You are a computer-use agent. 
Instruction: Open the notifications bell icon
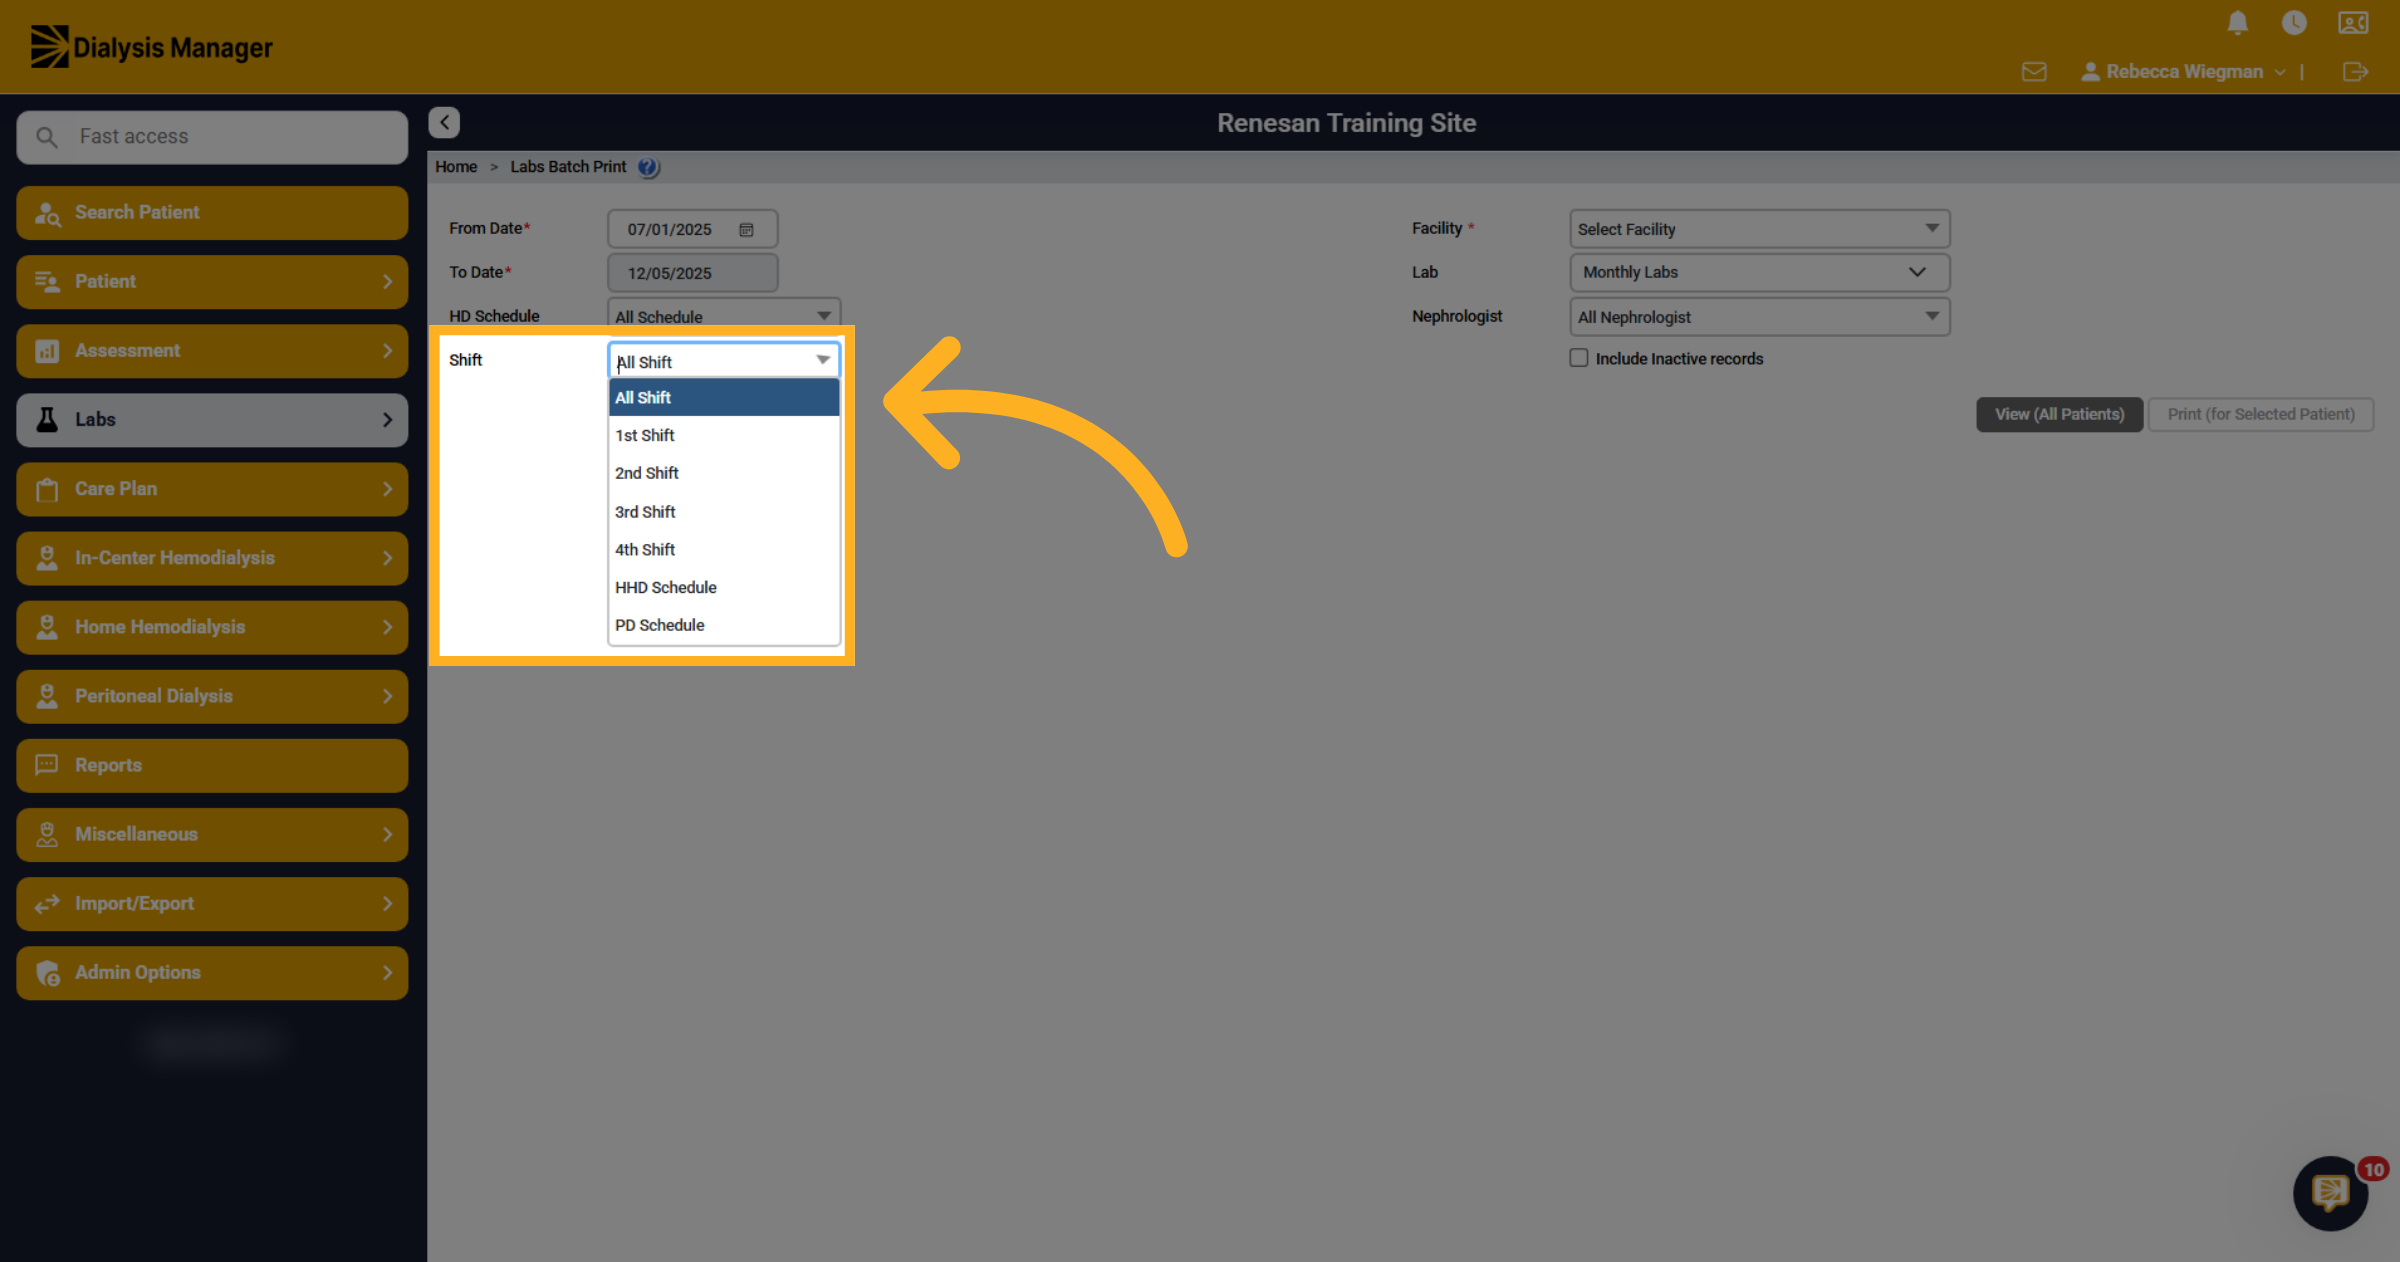[2238, 23]
